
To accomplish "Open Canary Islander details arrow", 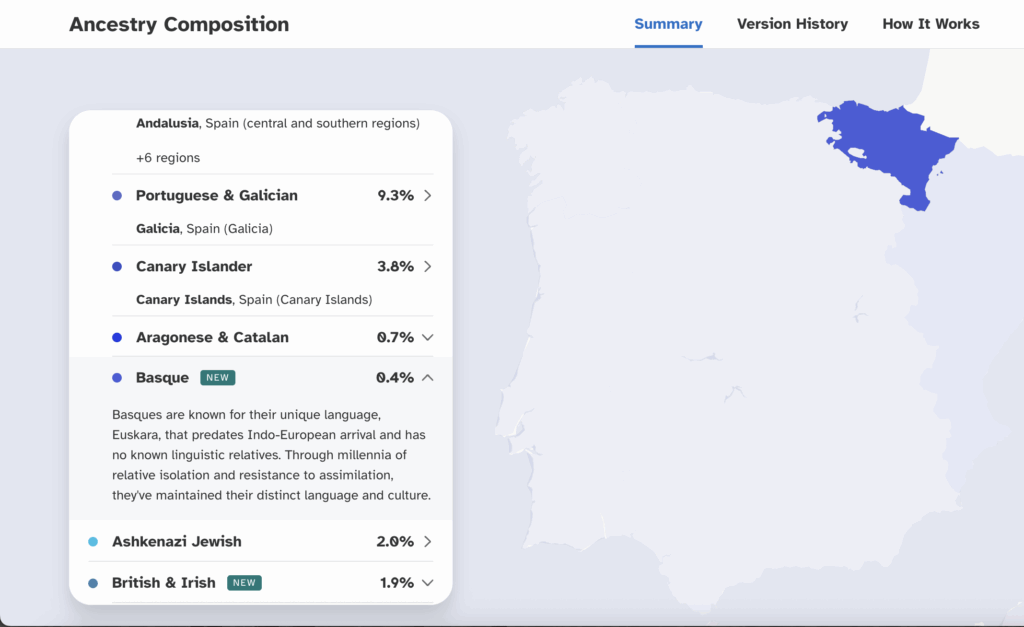I will click(428, 267).
